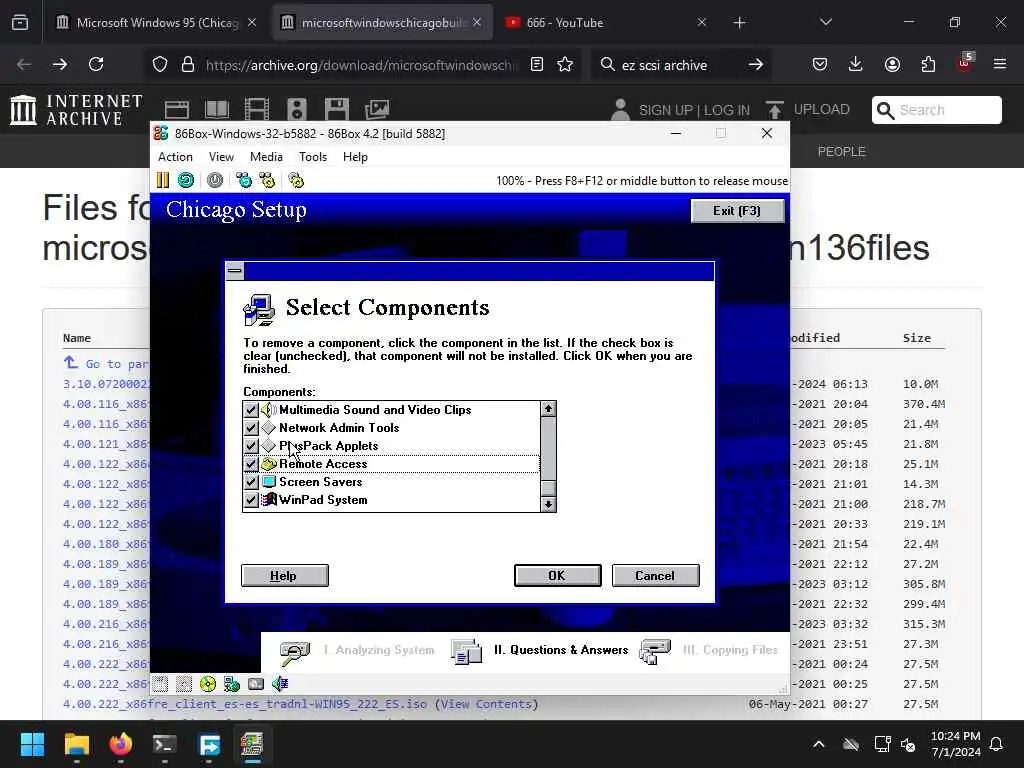Click the Components list scrollbar thumb
Viewport: 1024px width, 768px height.
tap(548, 488)
